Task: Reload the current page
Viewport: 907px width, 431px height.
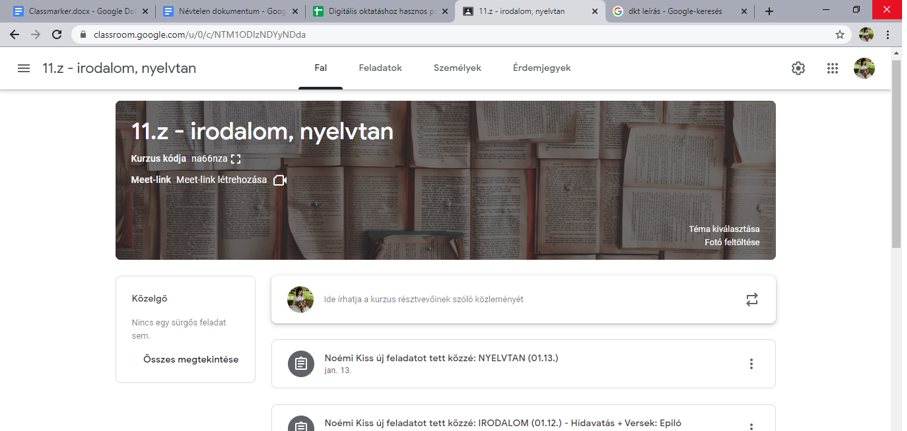Action: (57, 35)
